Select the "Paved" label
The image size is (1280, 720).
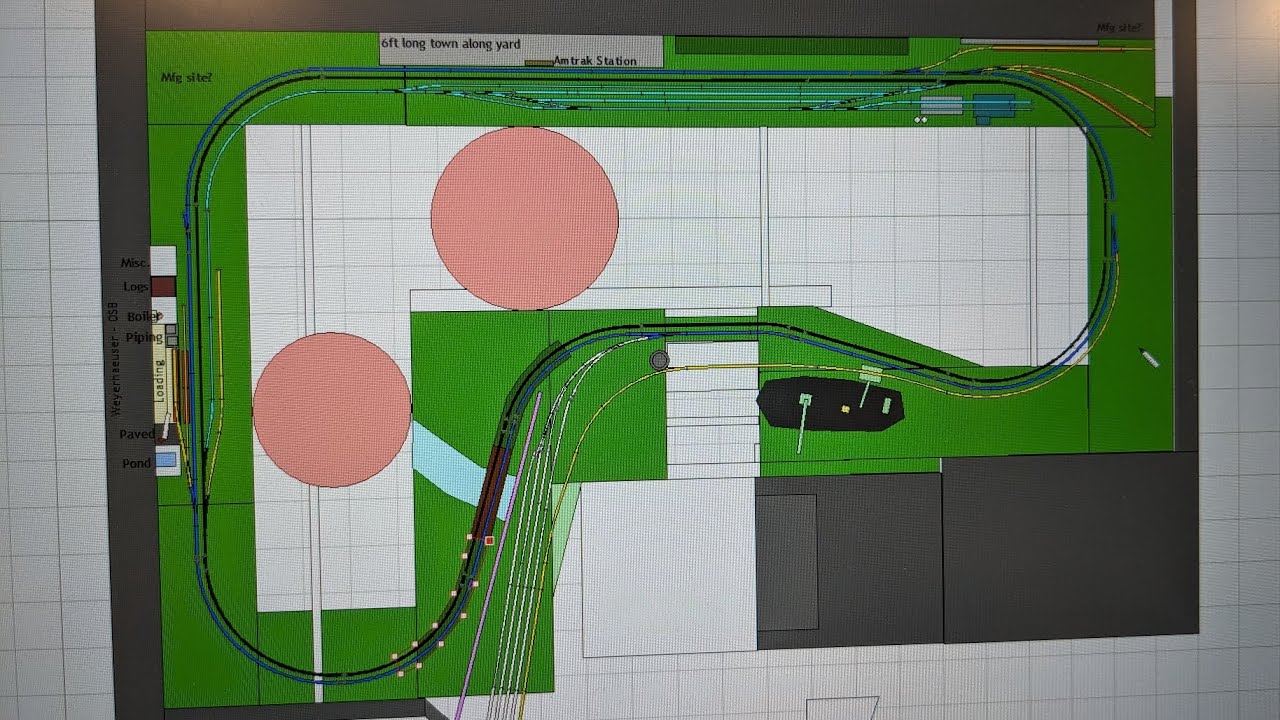tap(137, 435)
